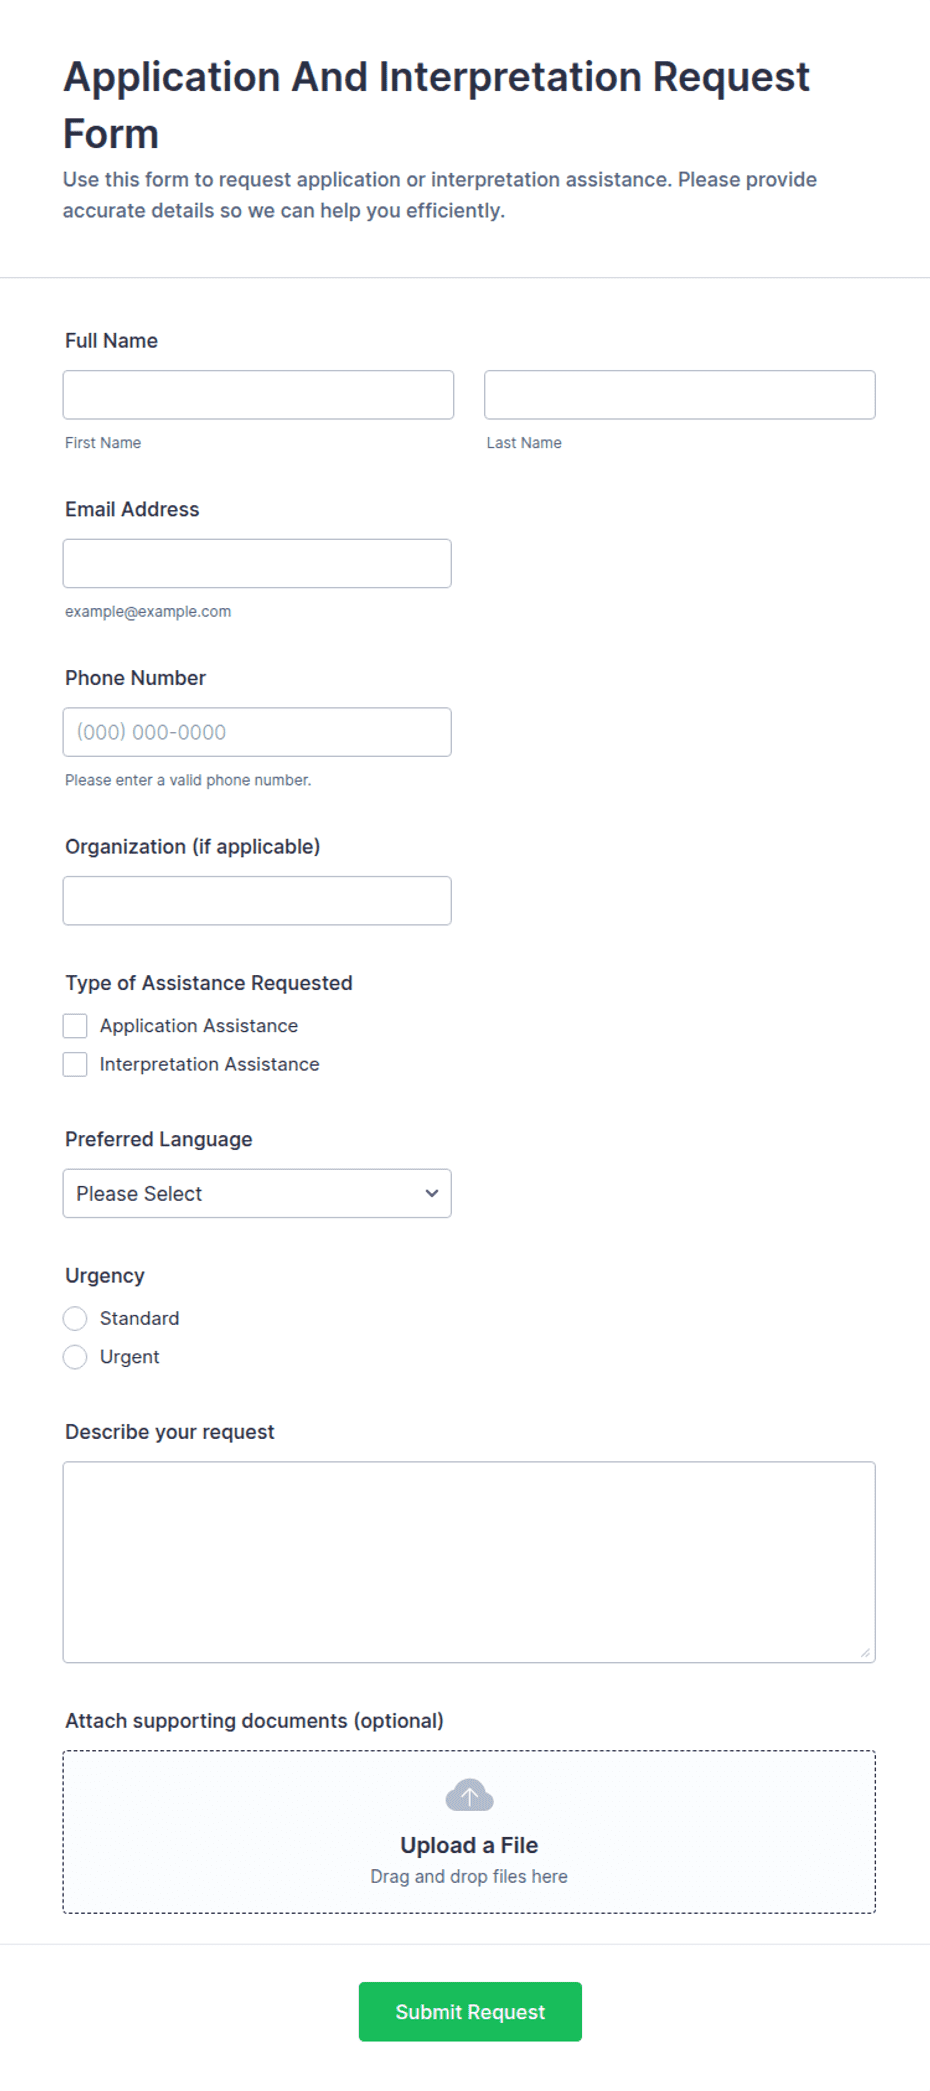Viewport: 930px width, 2091px height.
Task: Click the Drag and drop files area
Action: point(469,1832)
